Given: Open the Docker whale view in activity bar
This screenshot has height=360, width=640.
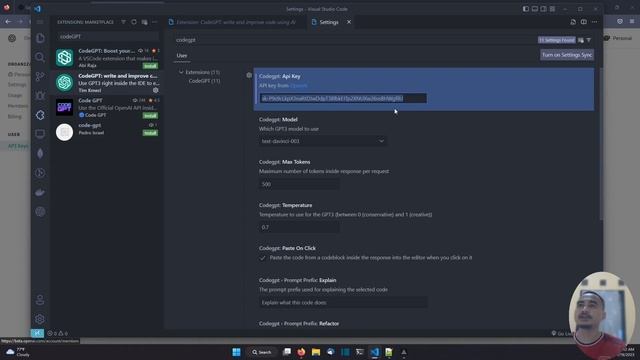Looking at the screenshot, I should [40, 192].
